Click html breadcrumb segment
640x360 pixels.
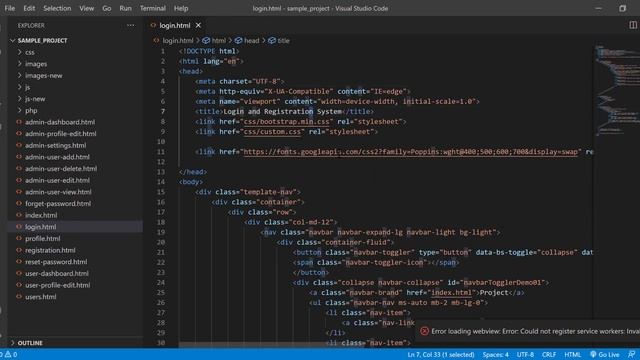(x=218, y=40)
